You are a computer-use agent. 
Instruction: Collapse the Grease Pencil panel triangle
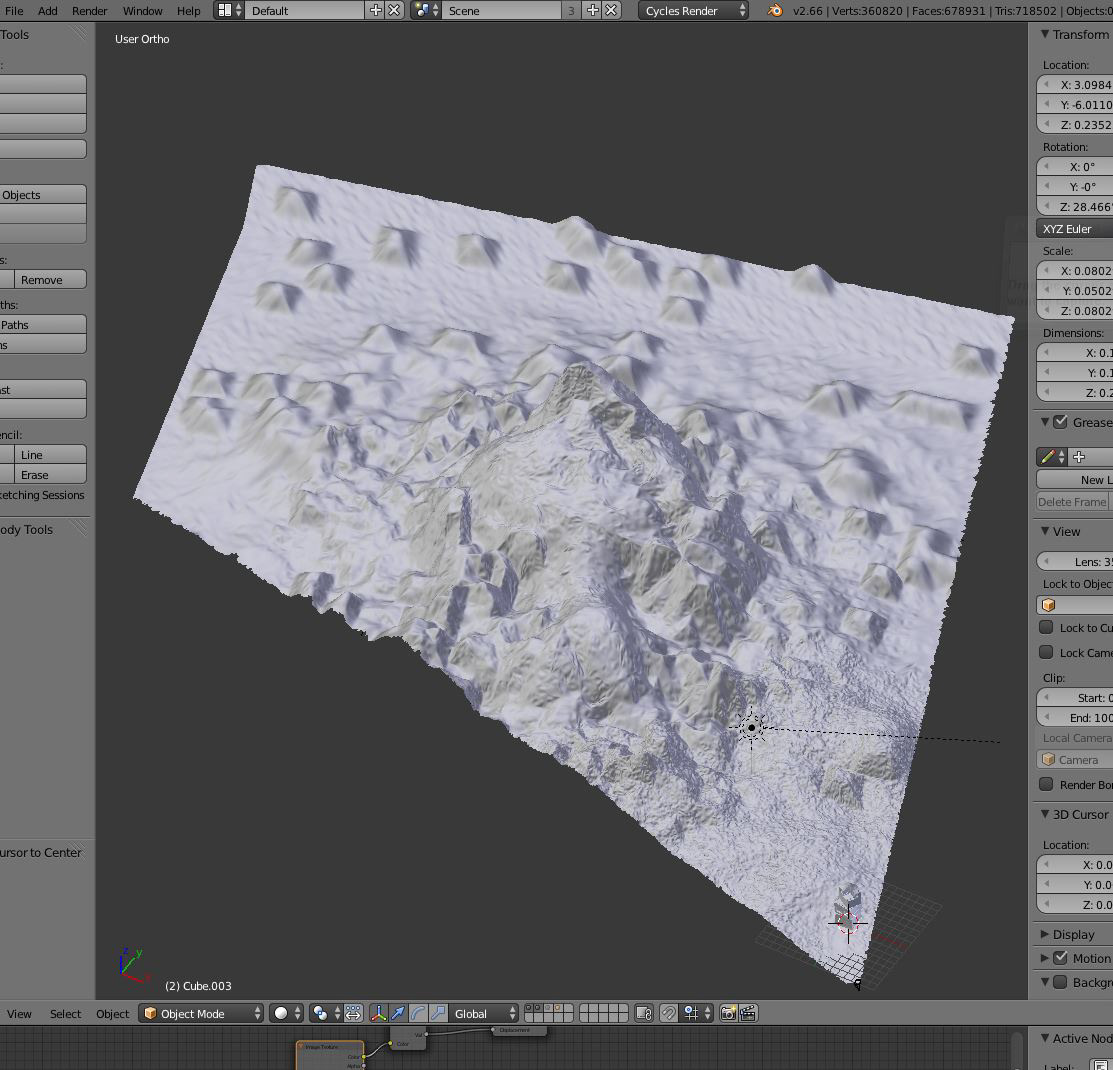coord(1045,422)
